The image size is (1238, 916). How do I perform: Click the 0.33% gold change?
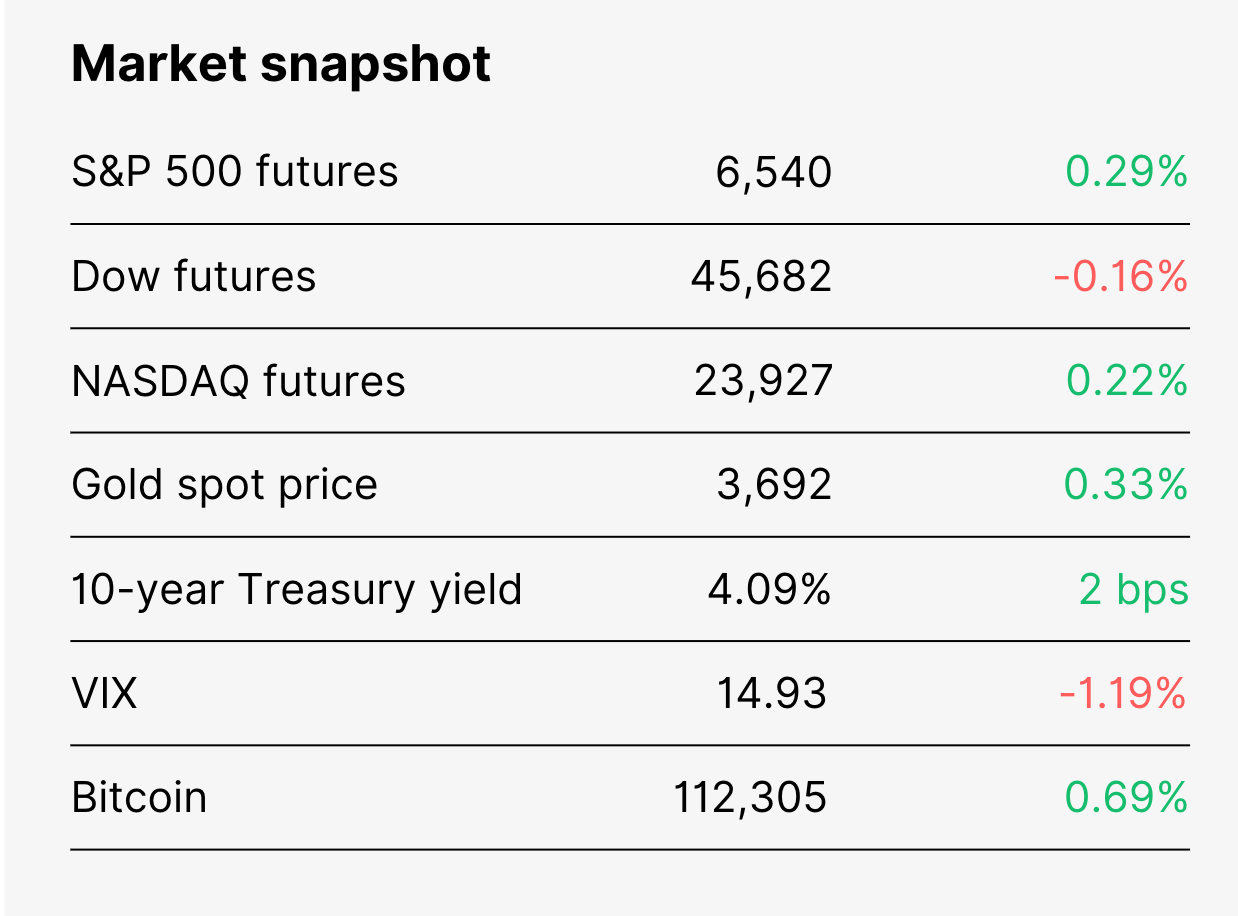(x=1126, y=485)
